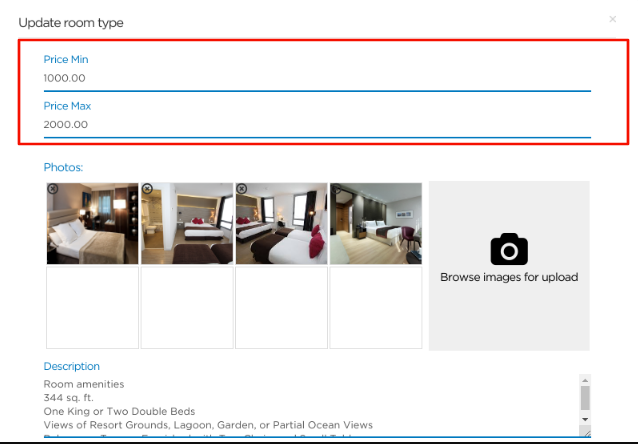Click the 'Views of Resort Grounds' line
This screenshot has height=444, width=638.
pos(208,425)
